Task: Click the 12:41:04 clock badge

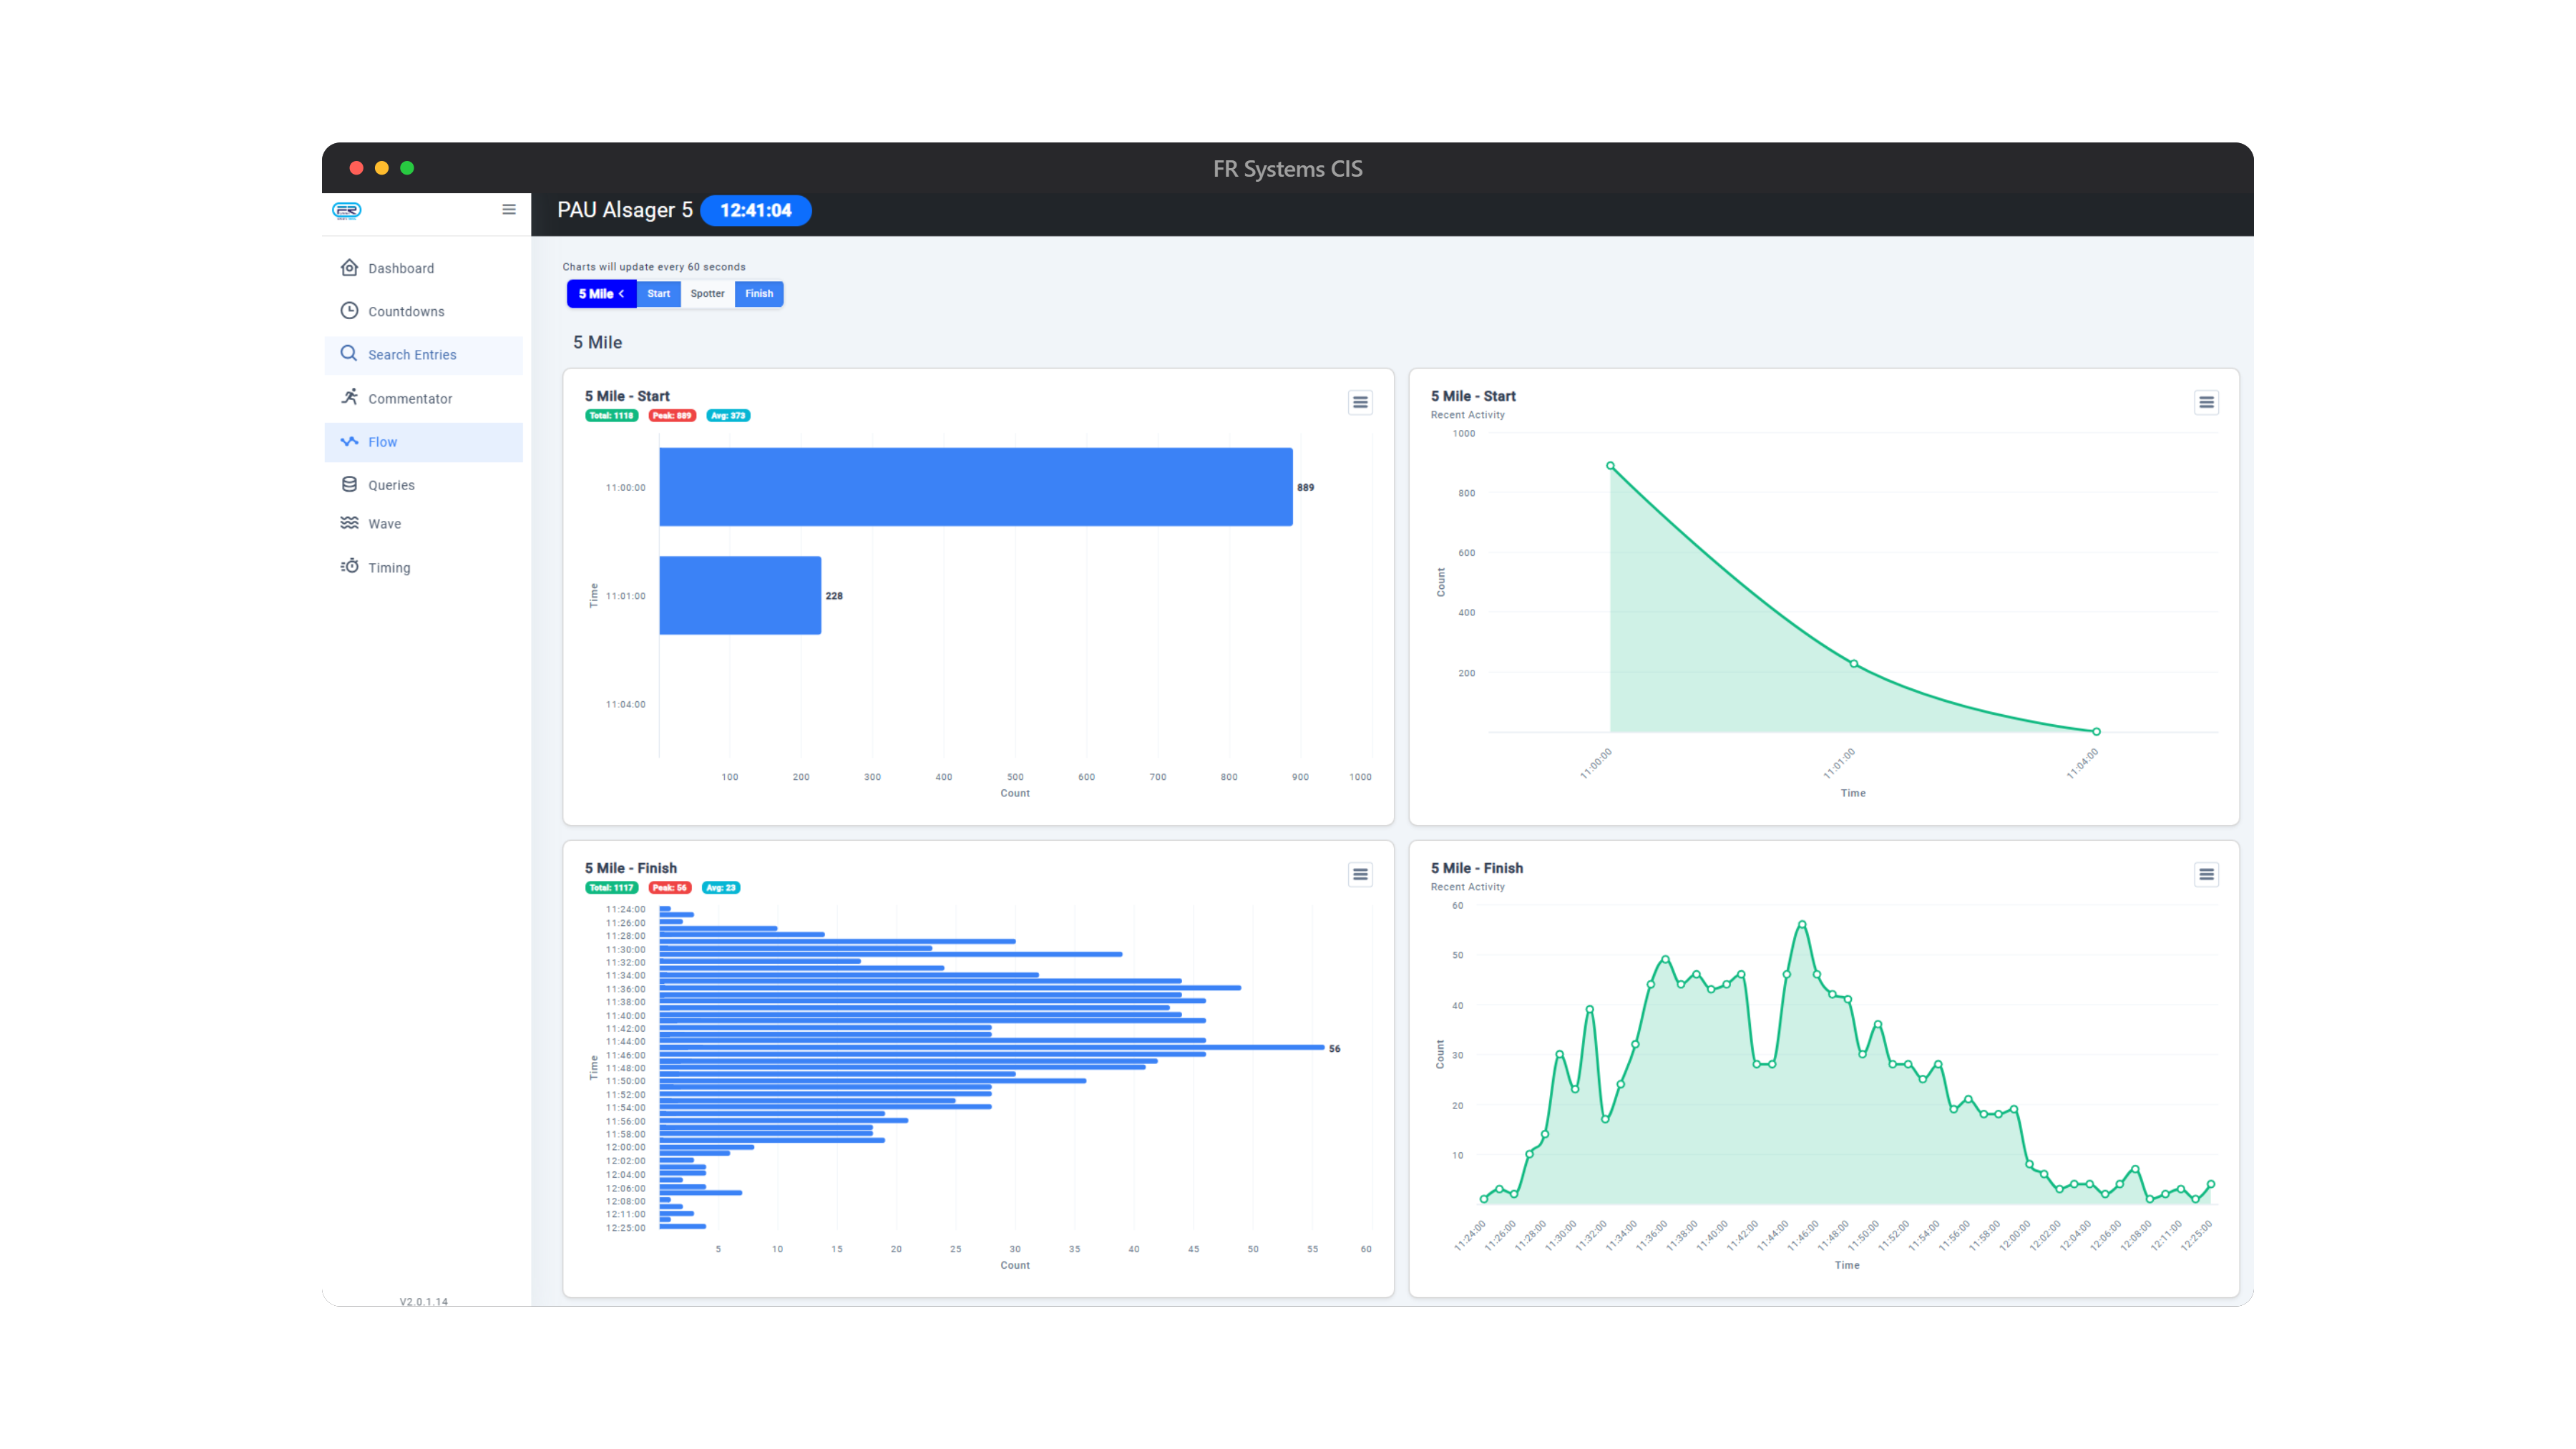Action: pos(755,211)
